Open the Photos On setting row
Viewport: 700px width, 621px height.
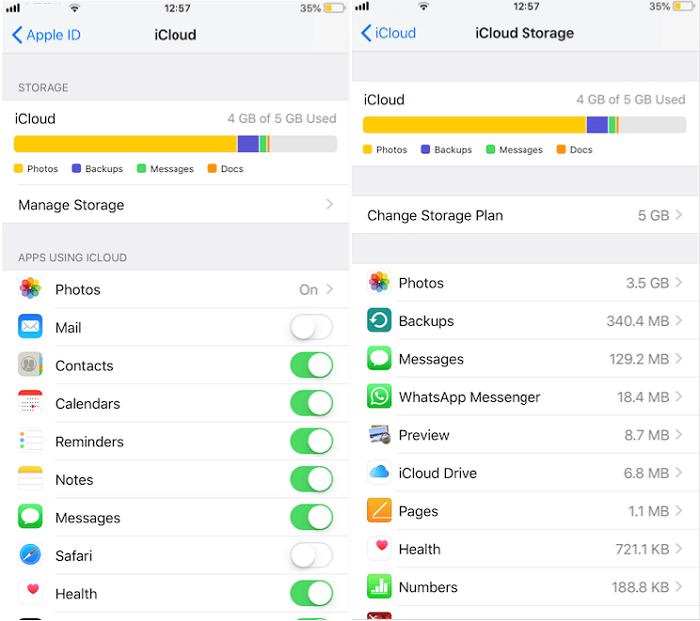tap(175, 289)
